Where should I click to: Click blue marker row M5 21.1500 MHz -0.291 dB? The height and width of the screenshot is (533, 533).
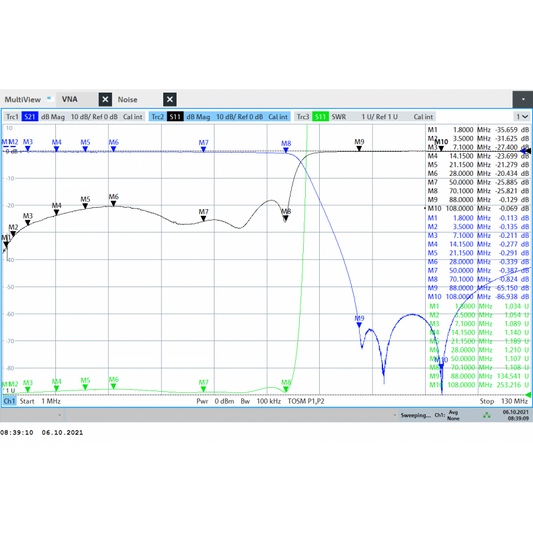coord(478,253)
